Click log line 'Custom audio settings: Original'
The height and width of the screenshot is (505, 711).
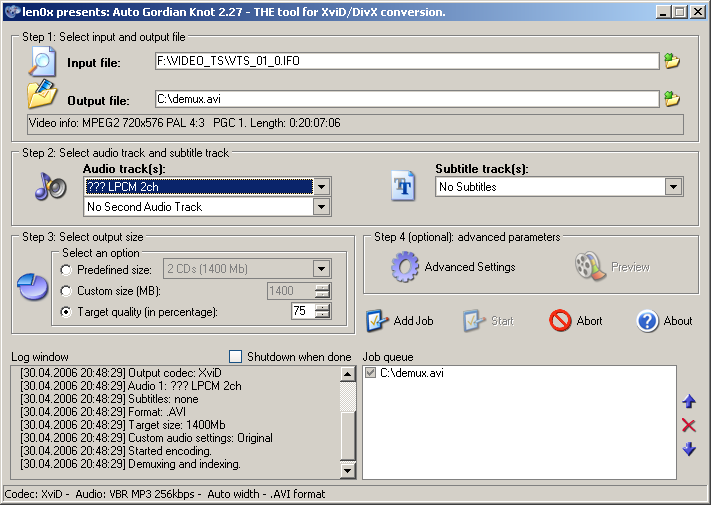[146, 438]
